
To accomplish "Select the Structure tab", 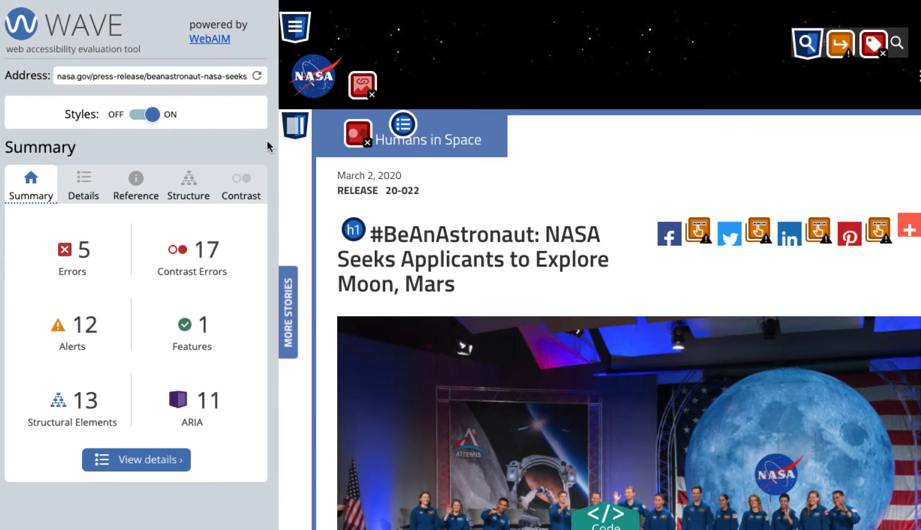I will (x=188, y=185).
